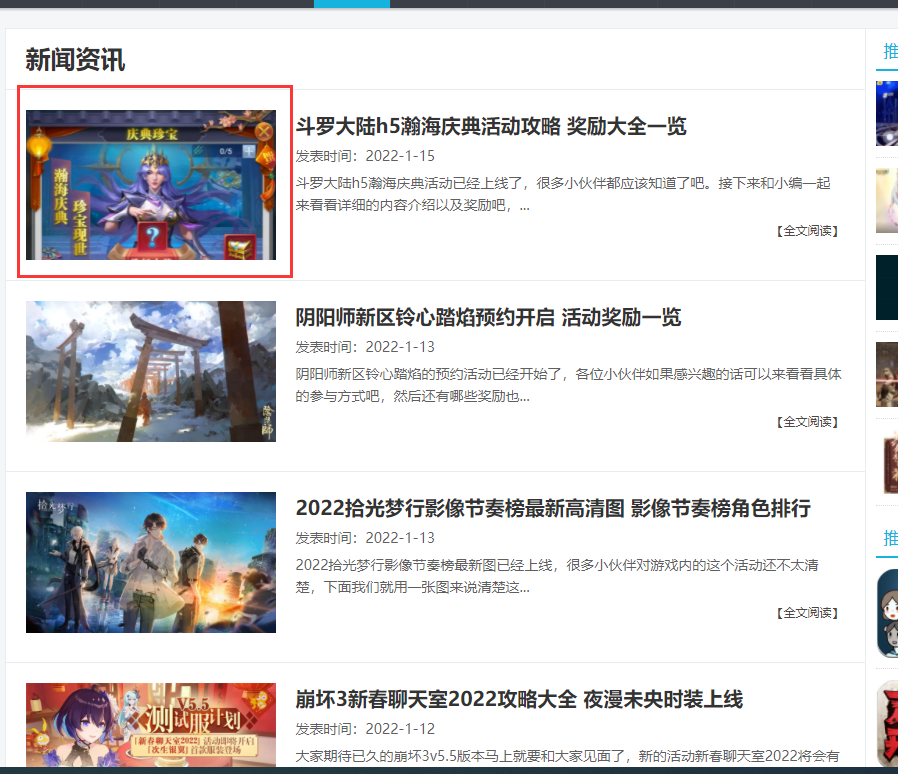Click the 阴阳师新区铃心踏焰的预约活动 summary text

568,385
